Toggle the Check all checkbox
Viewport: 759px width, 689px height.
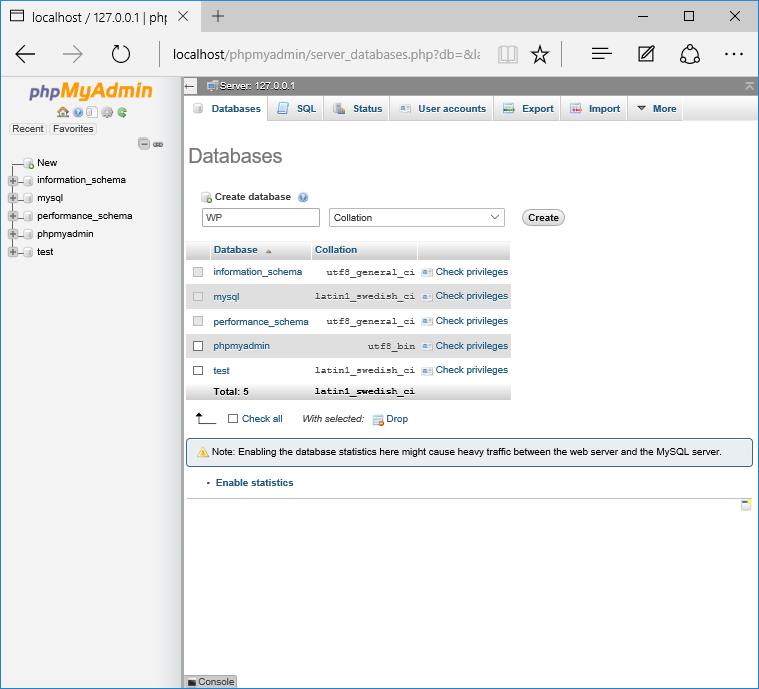[233, 418]
